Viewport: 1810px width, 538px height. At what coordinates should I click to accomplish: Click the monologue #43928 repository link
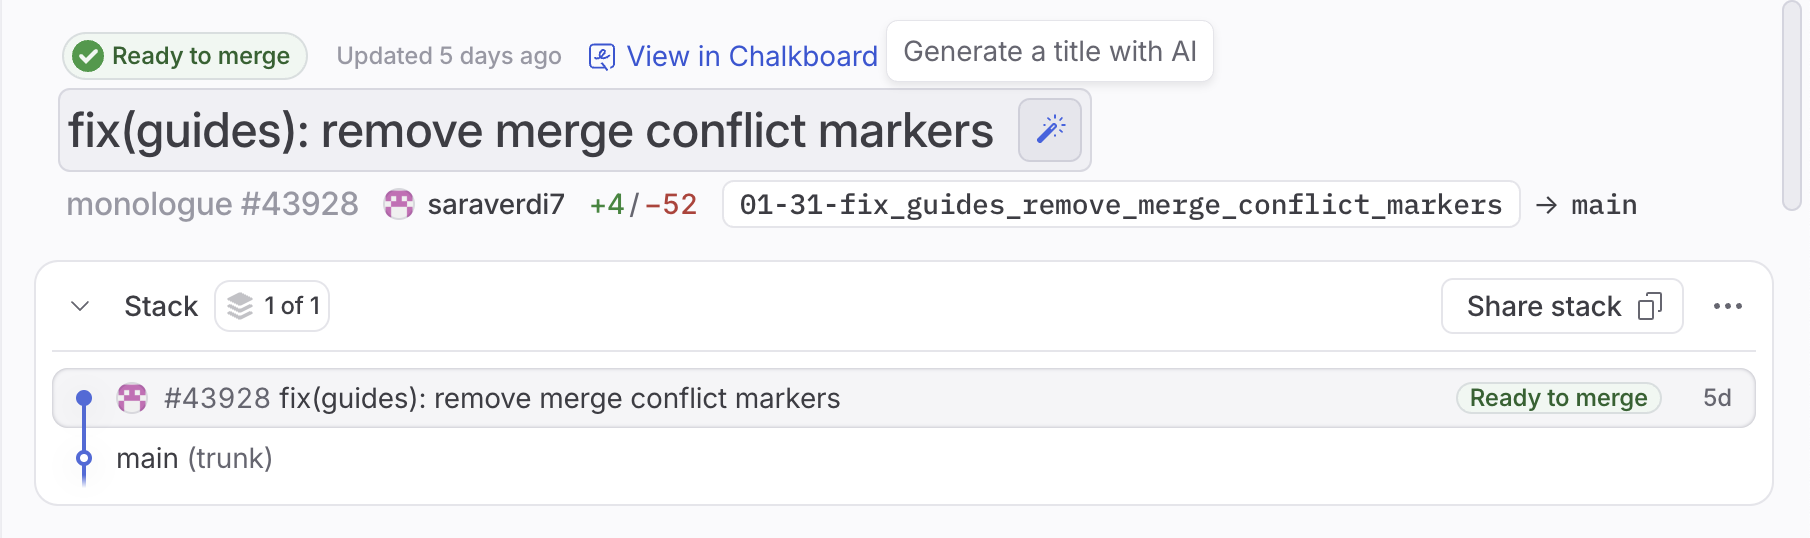212,205
